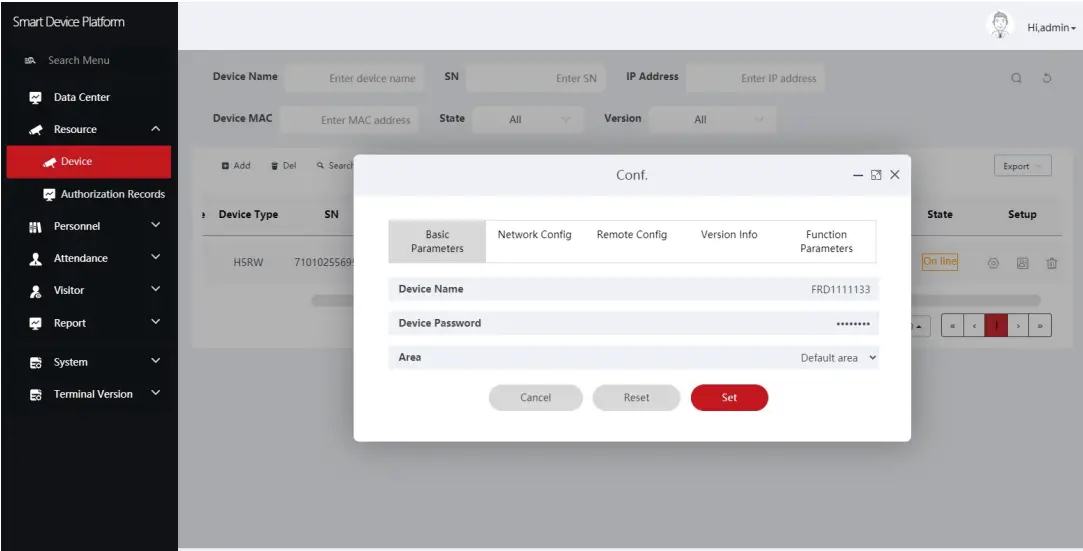
Task: Click the On line state label
Action: click(x=940, y=262)
